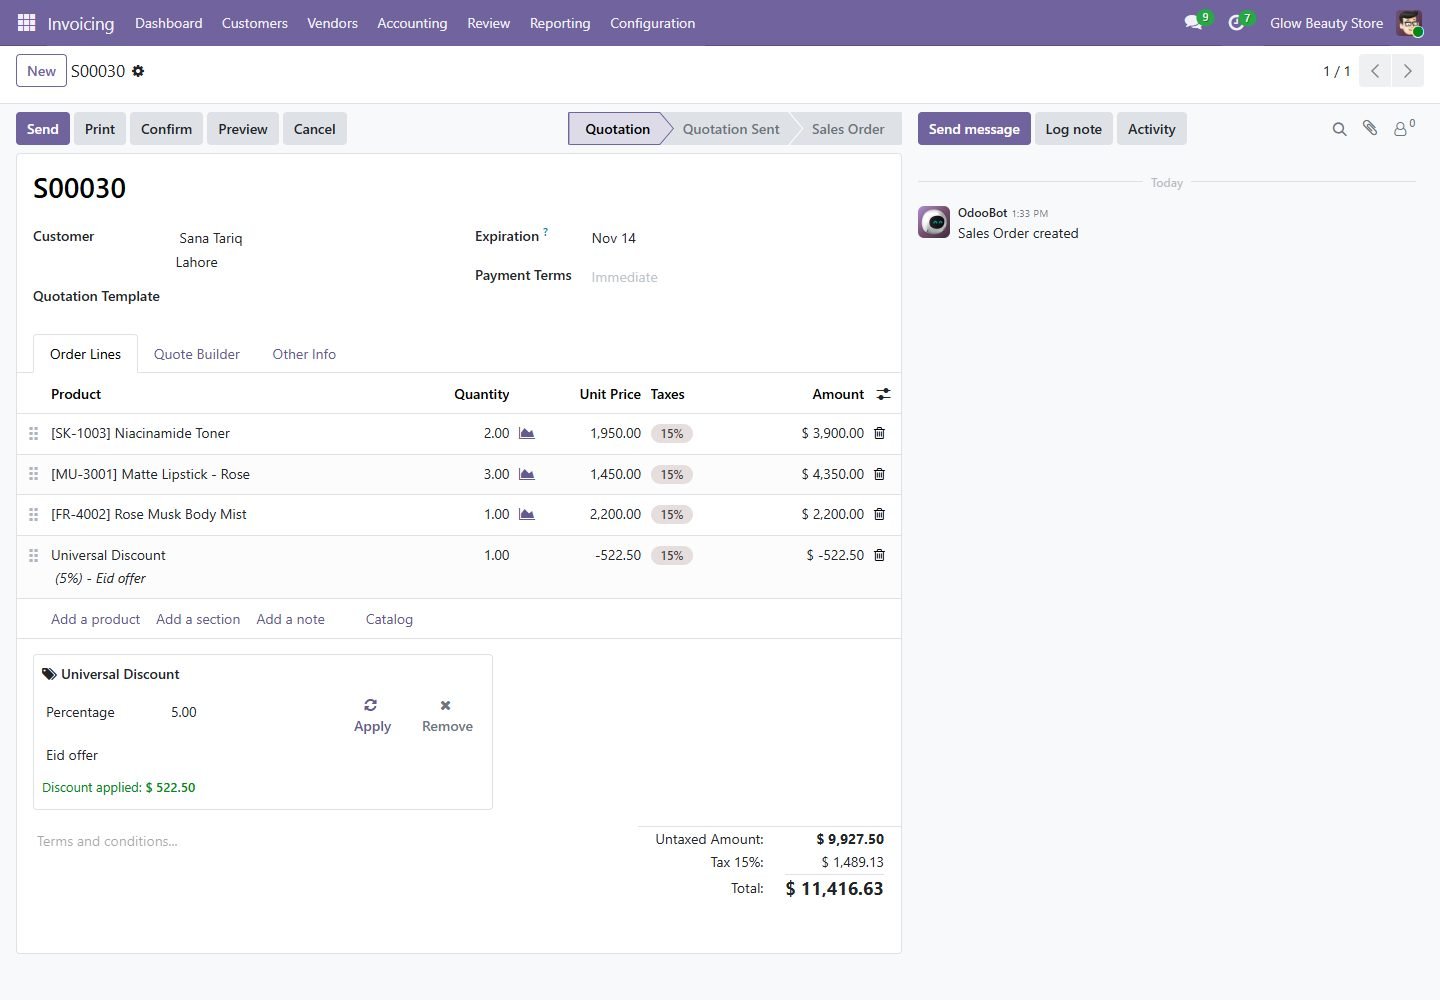Screen dimensions: 1440x1000
Task: Attach files using the paperclip icon
Action: (1370, 128)
